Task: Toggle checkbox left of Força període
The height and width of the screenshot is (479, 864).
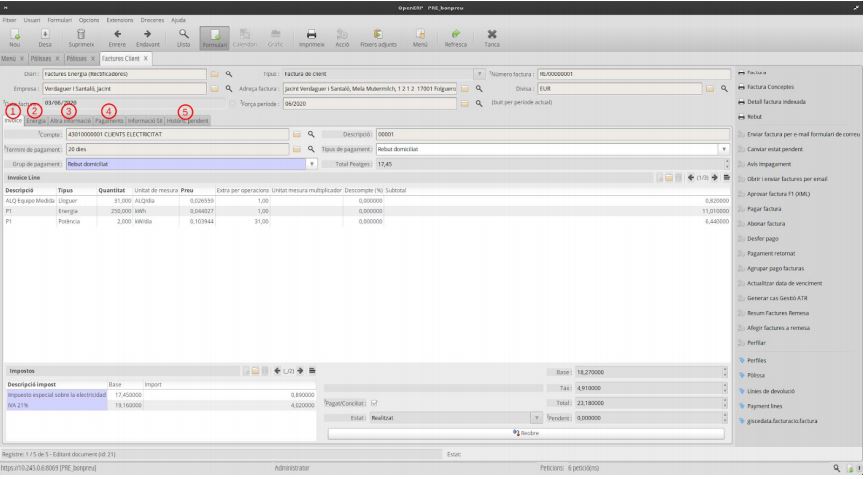Action: (233, 103)
